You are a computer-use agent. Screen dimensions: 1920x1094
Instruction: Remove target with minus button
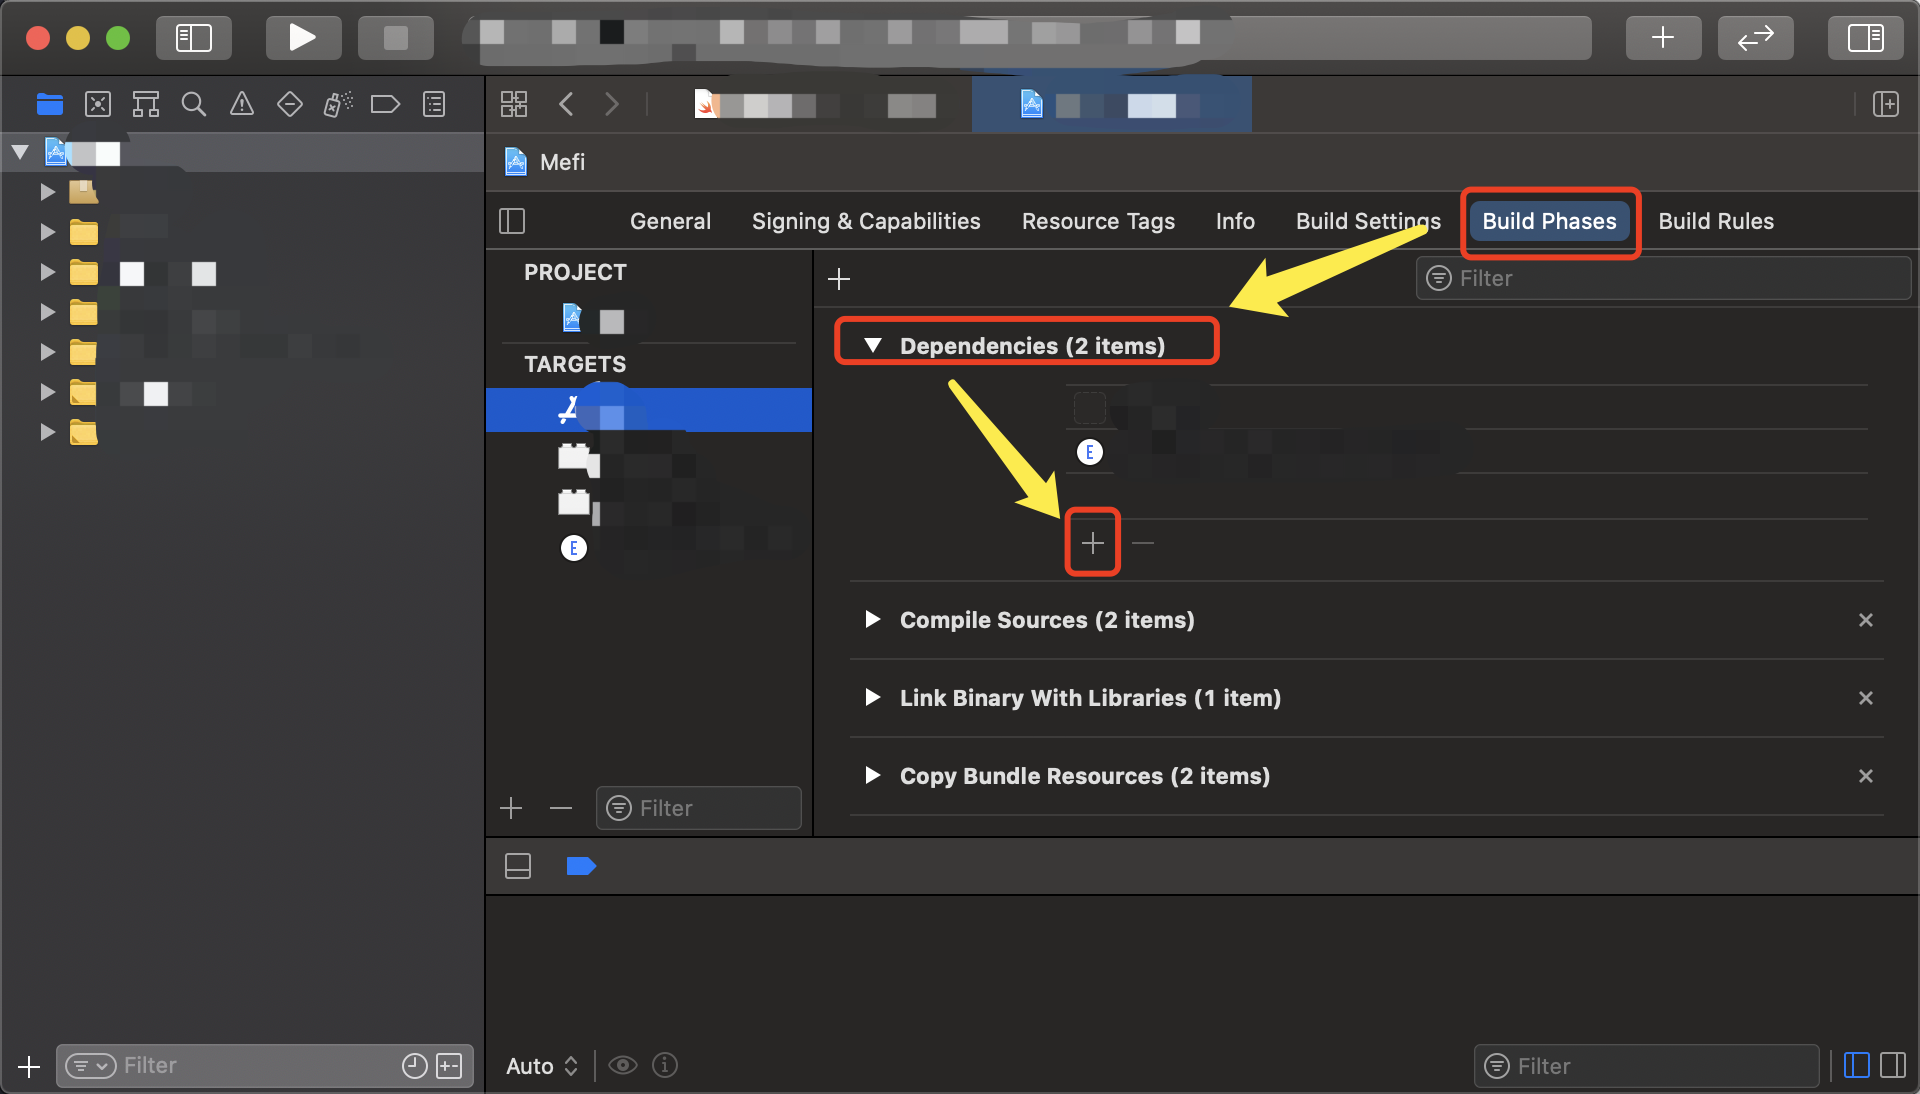[561, 808]
